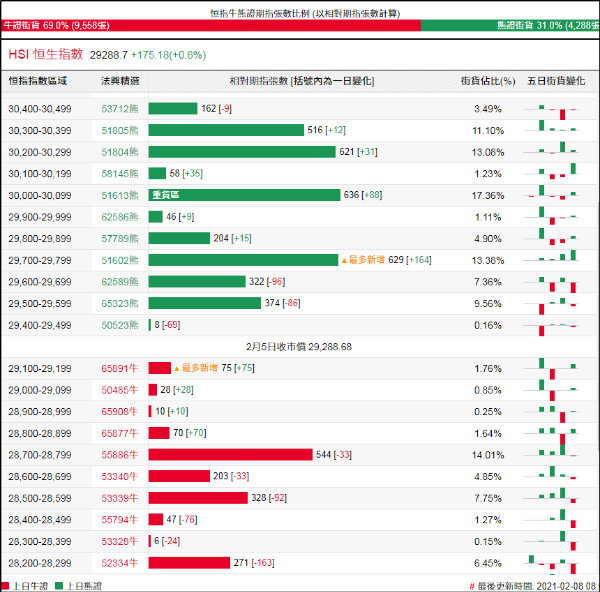Screen dimensions: 600x592
Task: Click the five-day sparkline in the 28,200-28,299 row
Action: pos(552,564)
